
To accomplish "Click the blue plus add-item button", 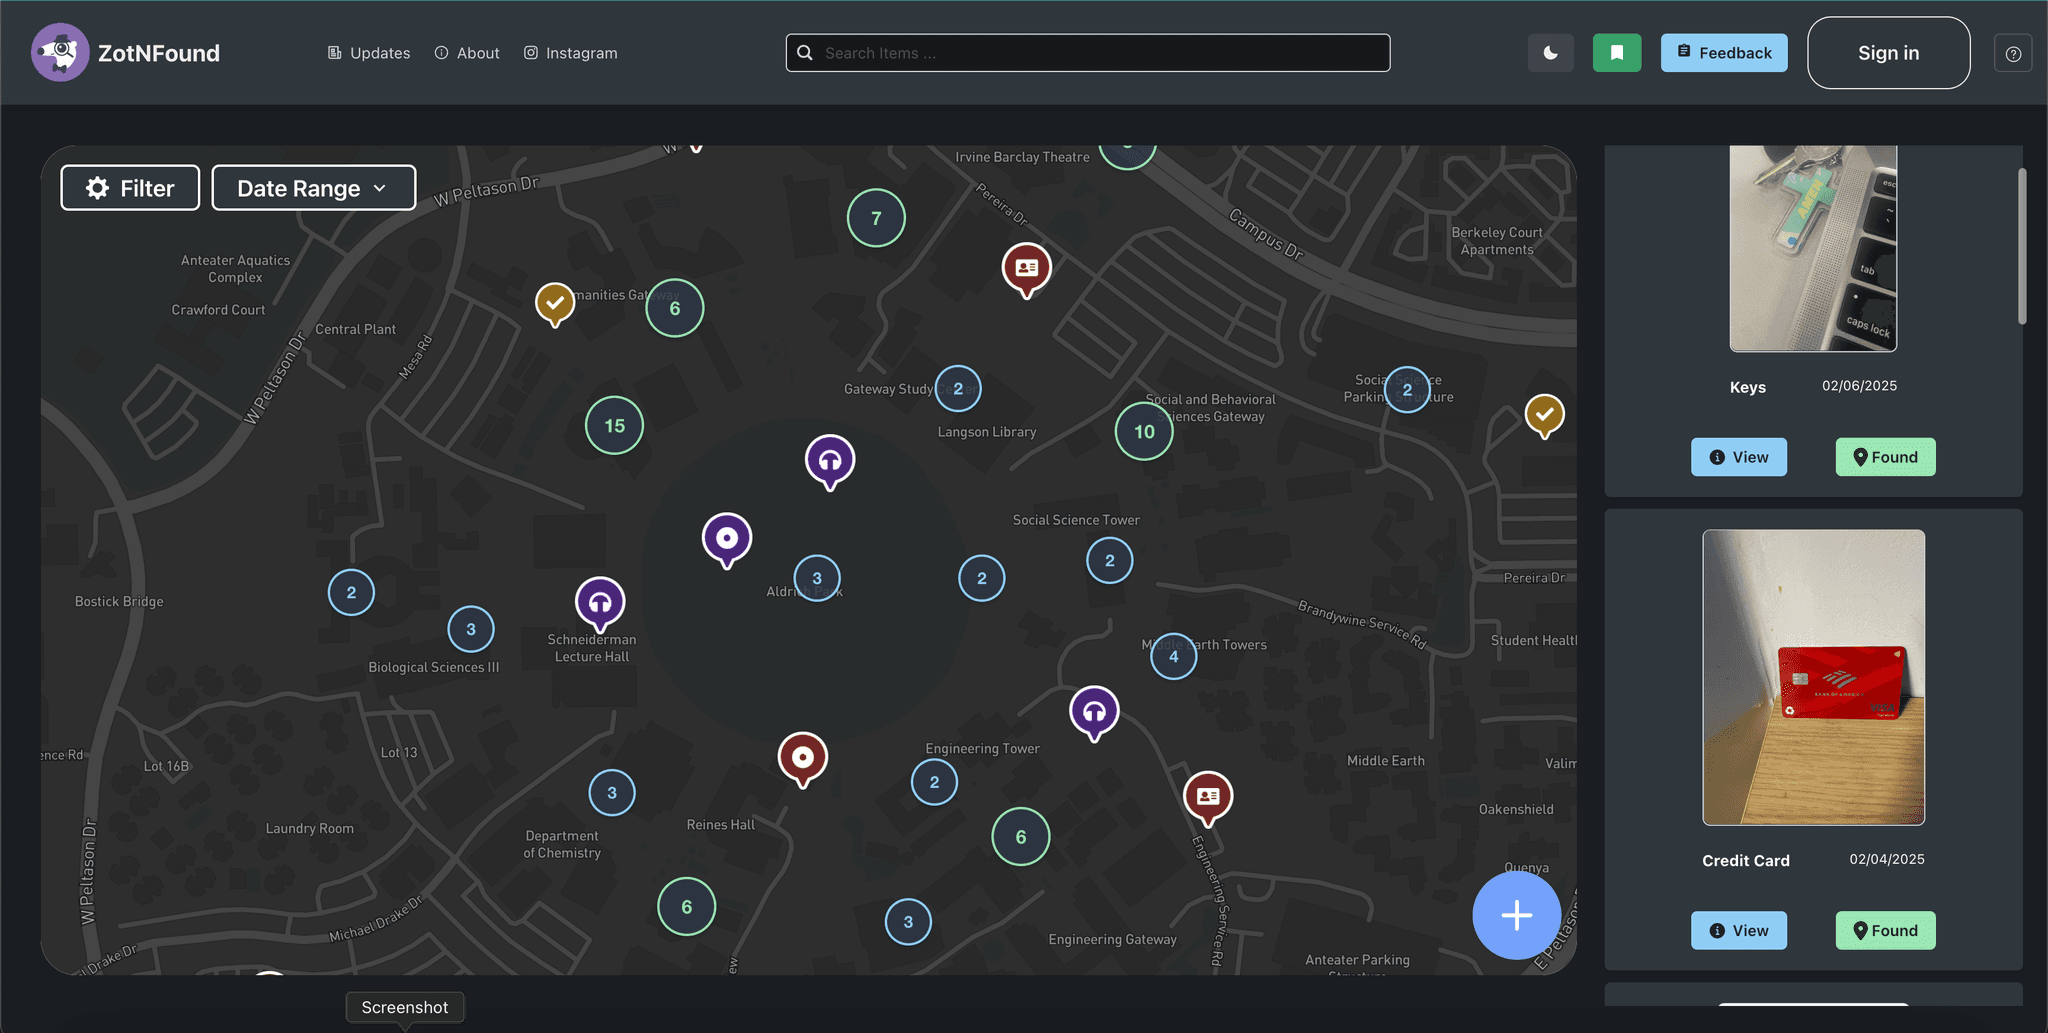I will (x=1516, y=915).
